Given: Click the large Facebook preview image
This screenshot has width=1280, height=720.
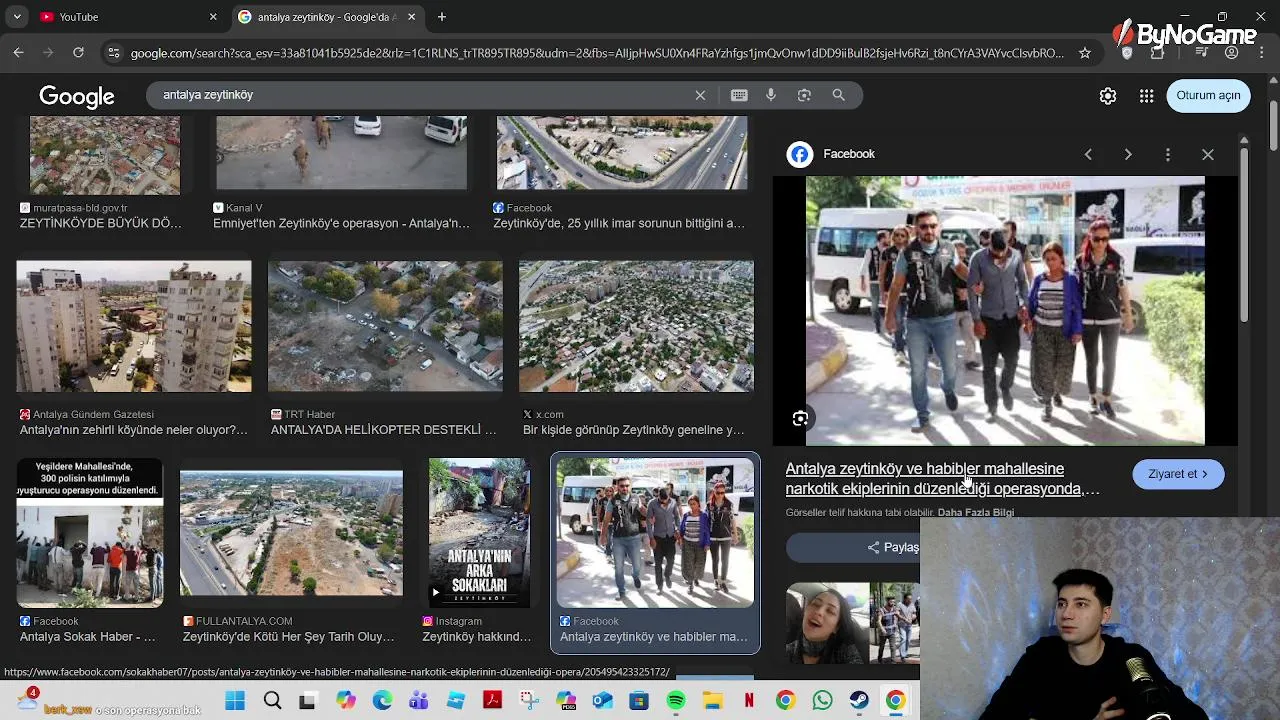Looking at the screenshot, I should [1005, 311].
